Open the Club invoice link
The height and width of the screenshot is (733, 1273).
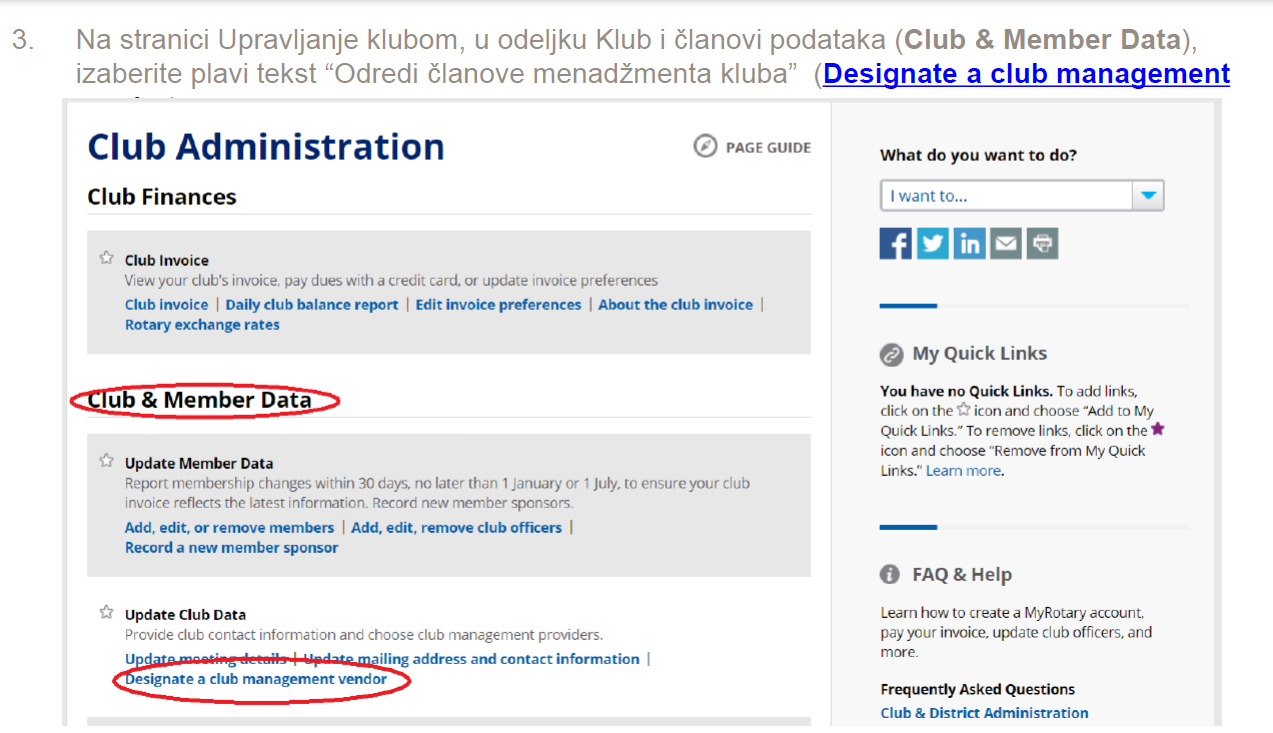click(x=166, y=305)
